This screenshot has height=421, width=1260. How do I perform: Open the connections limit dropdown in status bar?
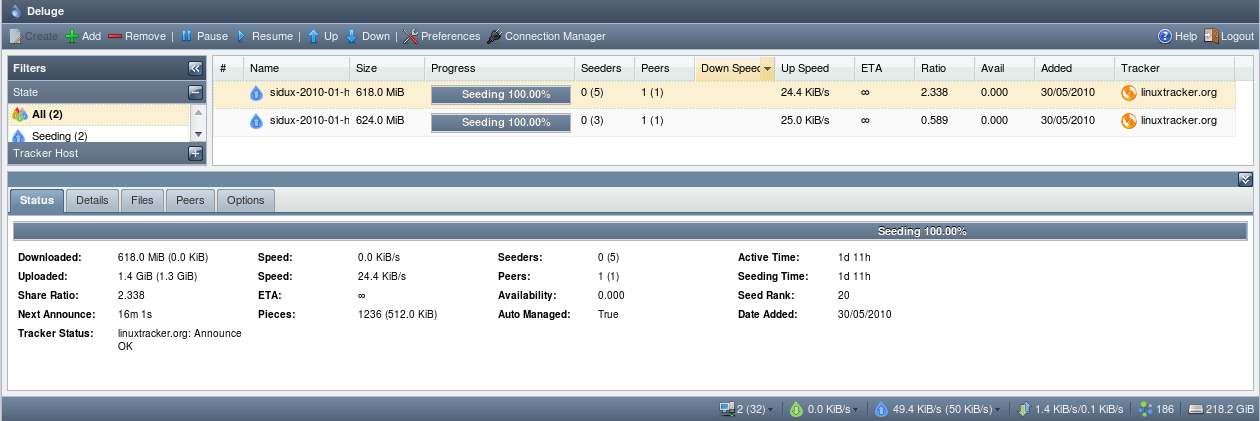[x=770, y=410]
